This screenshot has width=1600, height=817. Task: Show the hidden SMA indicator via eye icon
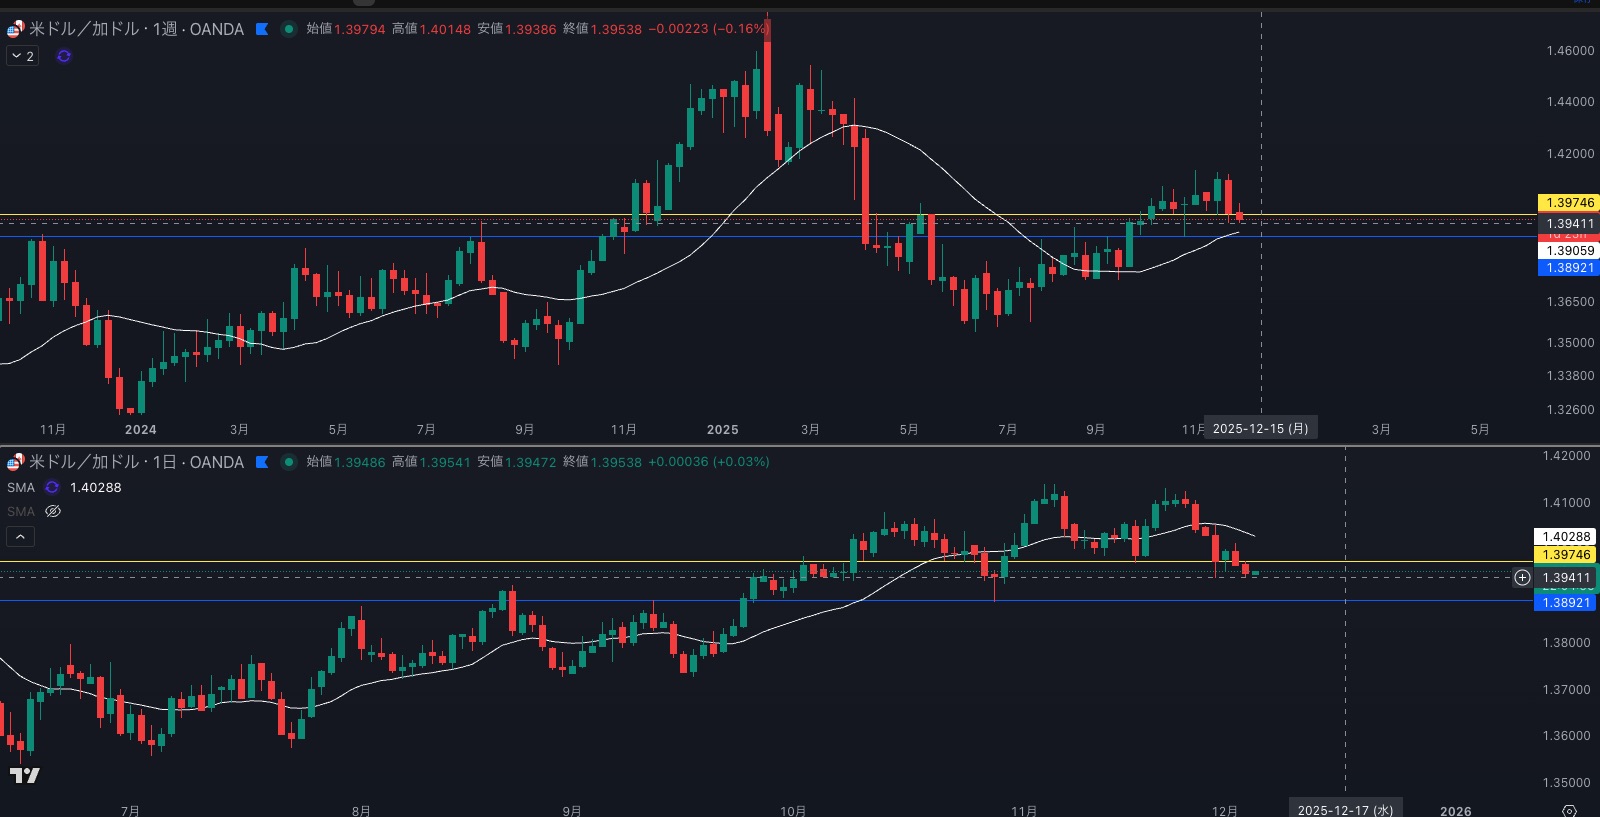pyautogui.click(x=53, y=511)
